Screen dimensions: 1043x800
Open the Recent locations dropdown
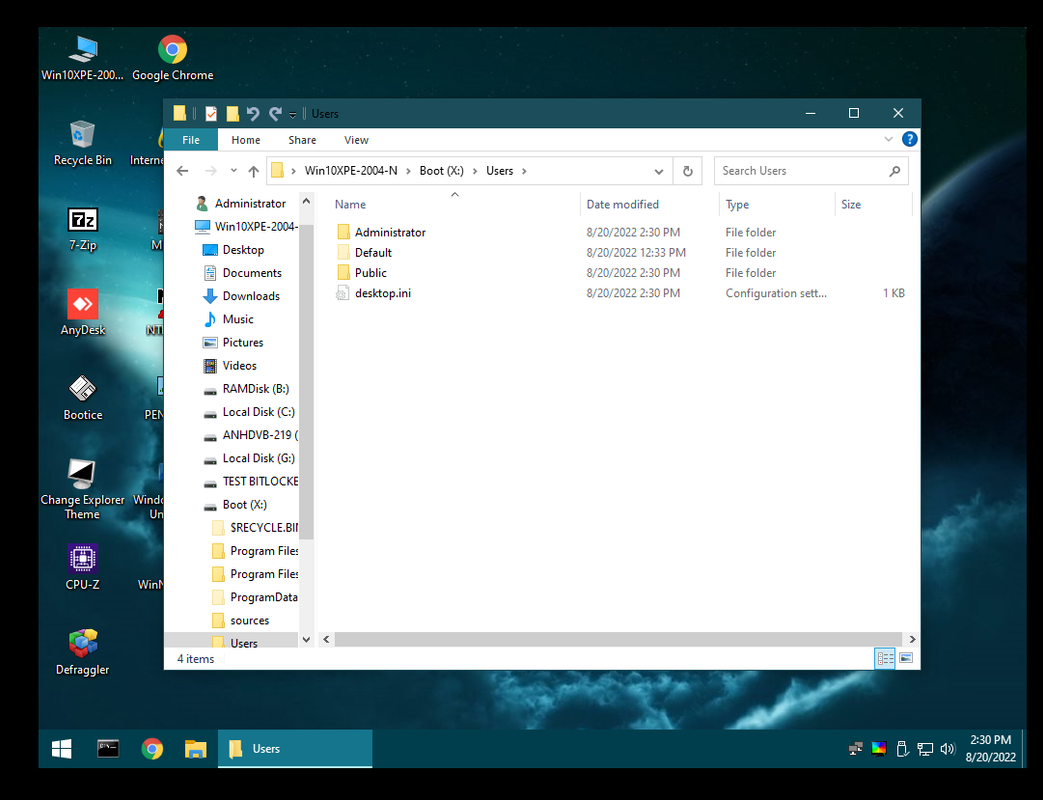pos(233,171)
